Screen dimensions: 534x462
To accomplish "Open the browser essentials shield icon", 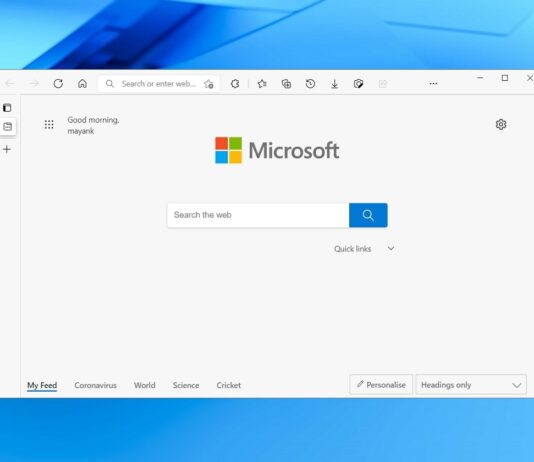I will click(358, 83).
